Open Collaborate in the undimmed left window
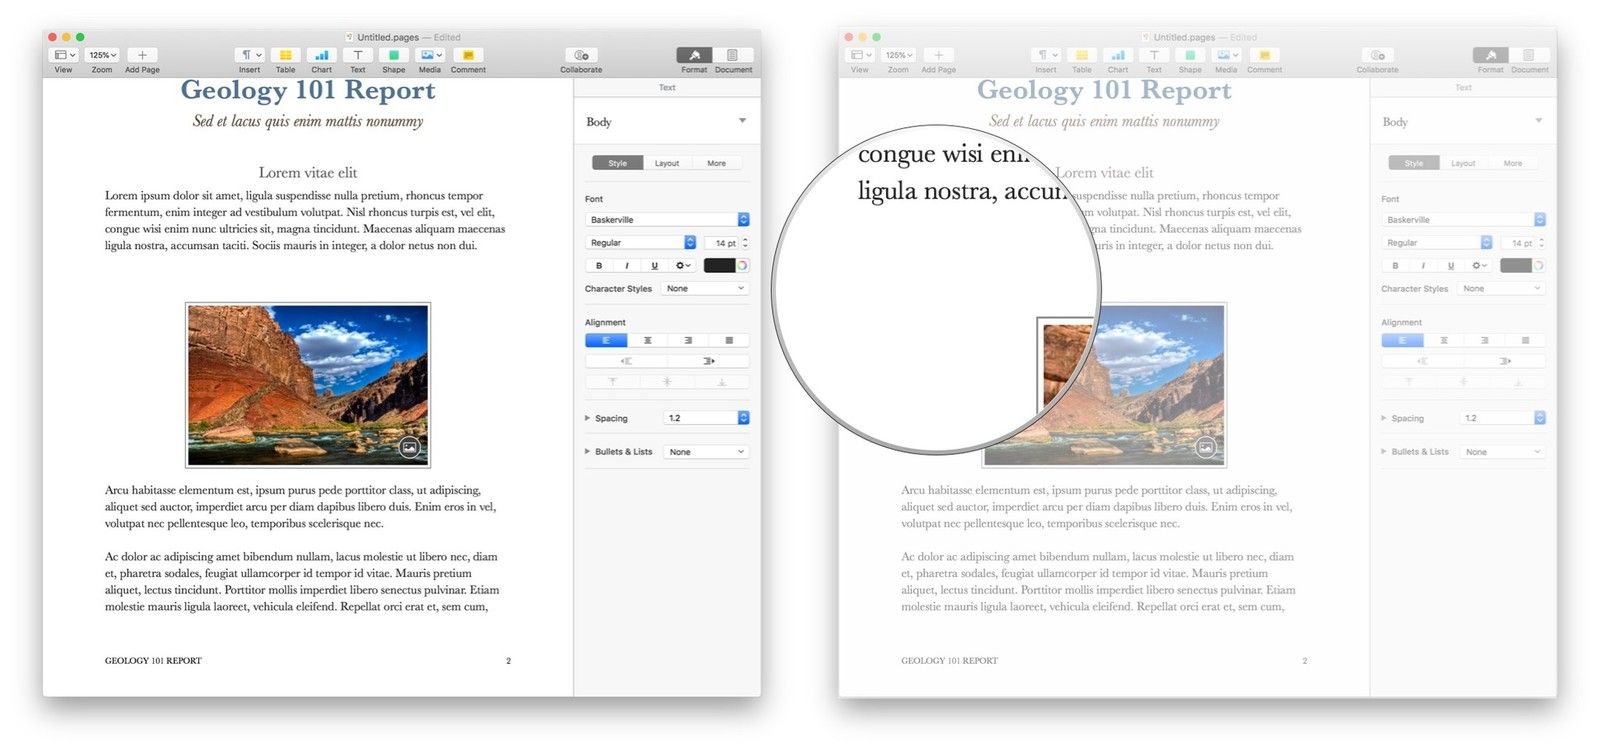This screenshot has width=1600, height=752. tap(581, 56)
